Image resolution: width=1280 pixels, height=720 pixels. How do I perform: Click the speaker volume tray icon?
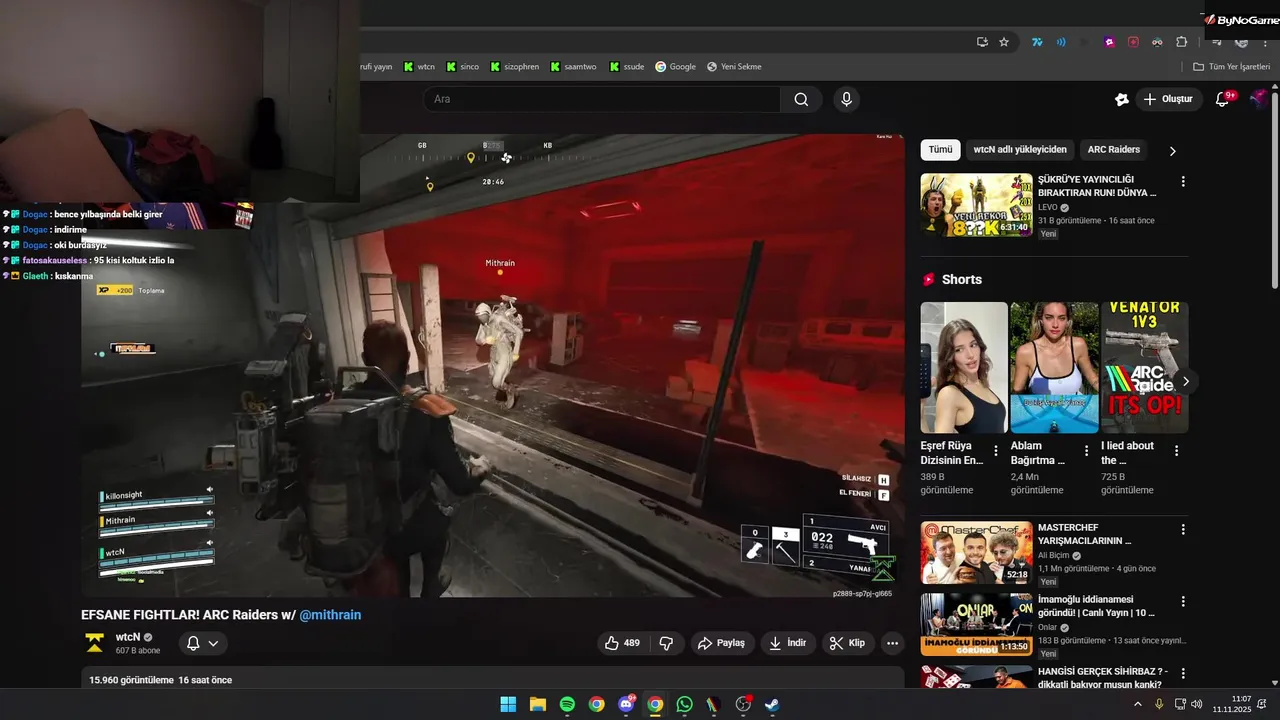pos(1196,704)
